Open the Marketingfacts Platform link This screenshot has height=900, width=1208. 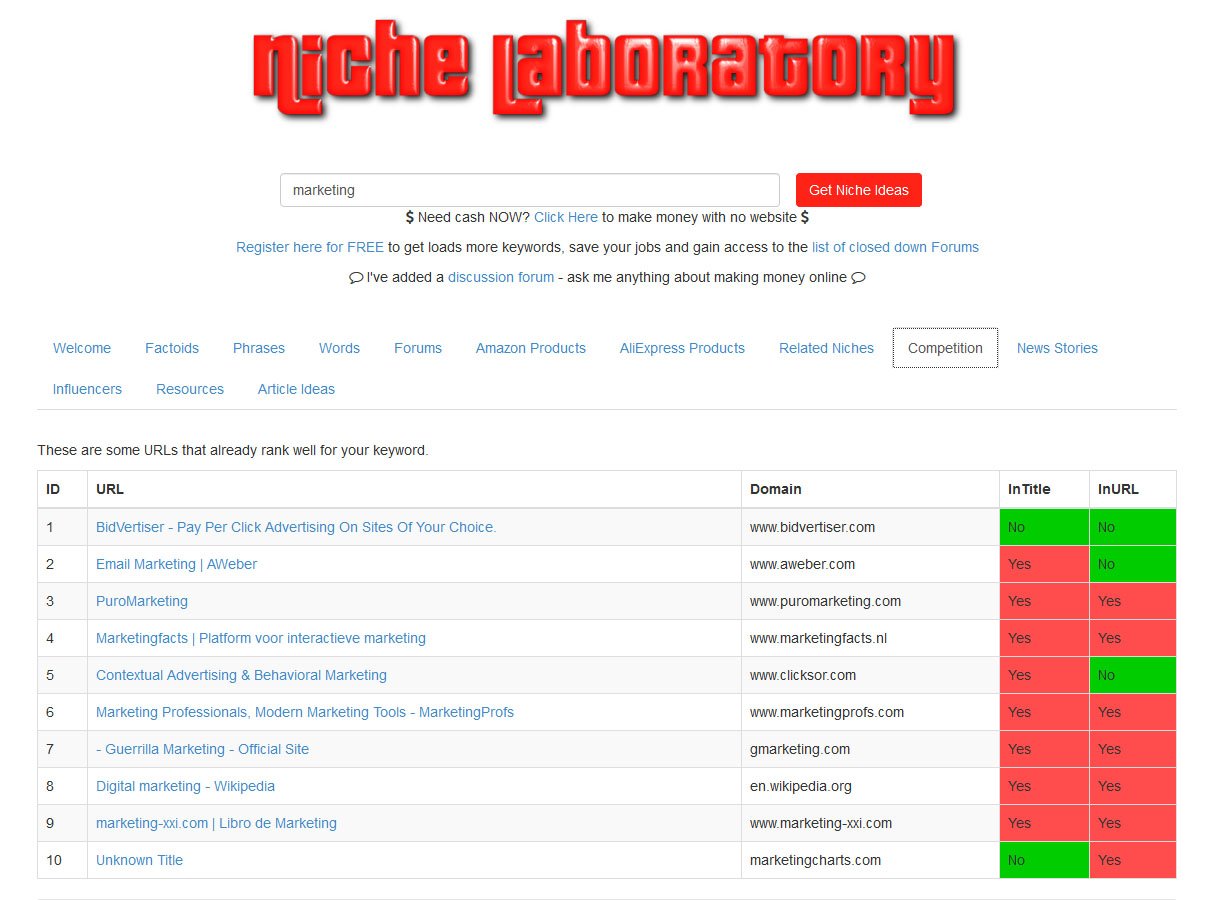pyautogui.click(x=261, y=638)
